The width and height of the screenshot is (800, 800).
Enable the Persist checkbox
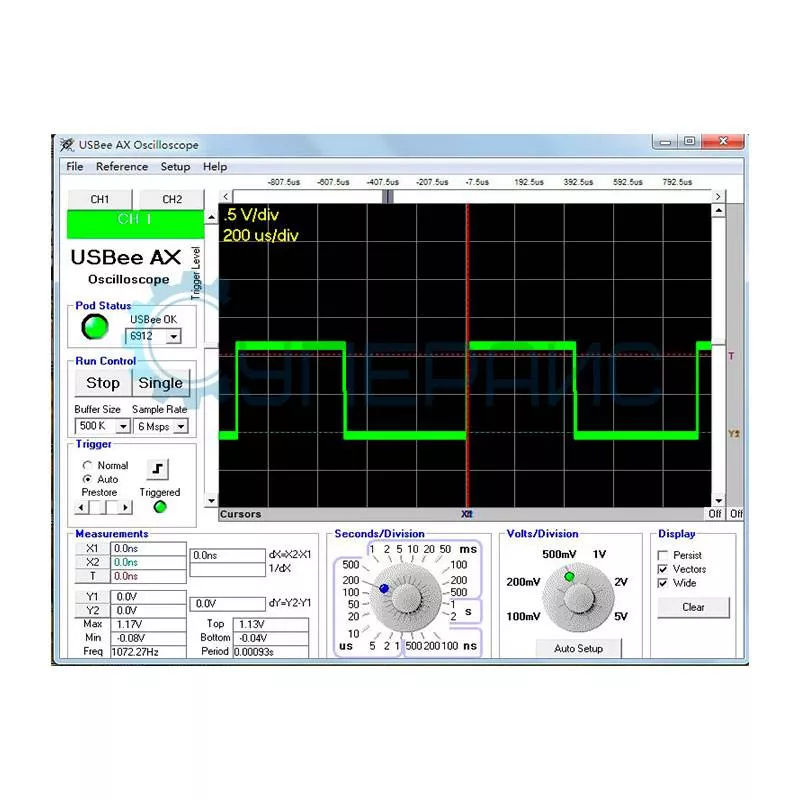click(x=663, y=555)
